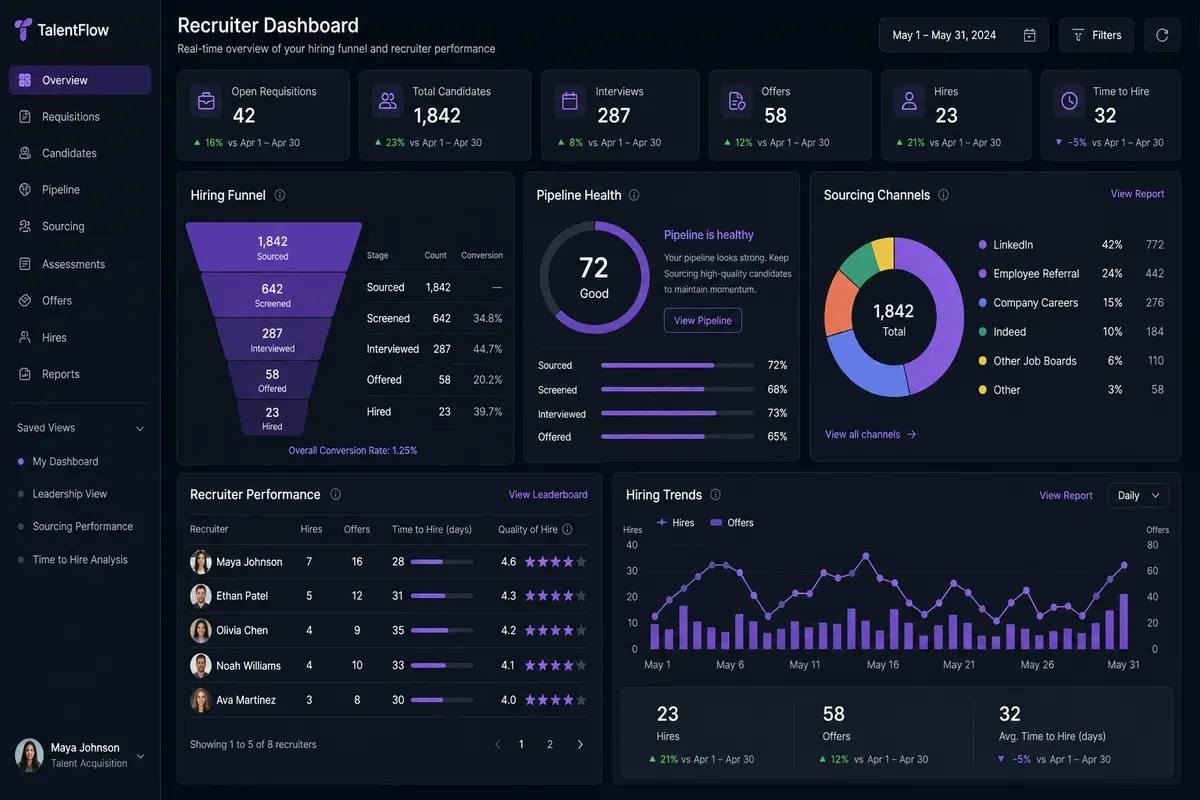The width and height of the screenshot is (1200, 800).
Task: Open the View Leaderboard link
Action: point(548,495)
